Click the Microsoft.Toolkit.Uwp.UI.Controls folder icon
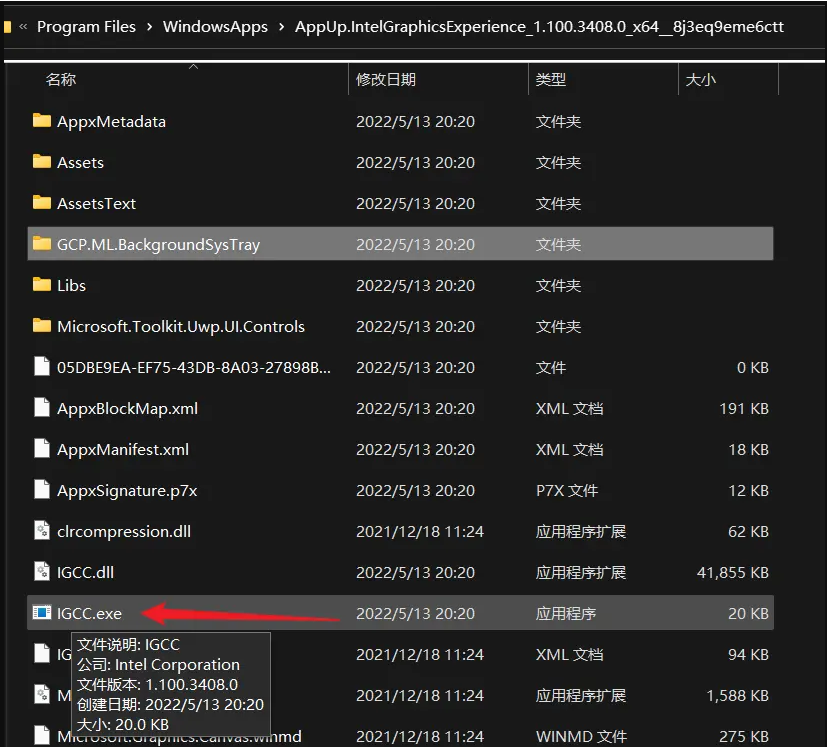The height and width of the screenshot is (747, 827). tap(42, 326)
